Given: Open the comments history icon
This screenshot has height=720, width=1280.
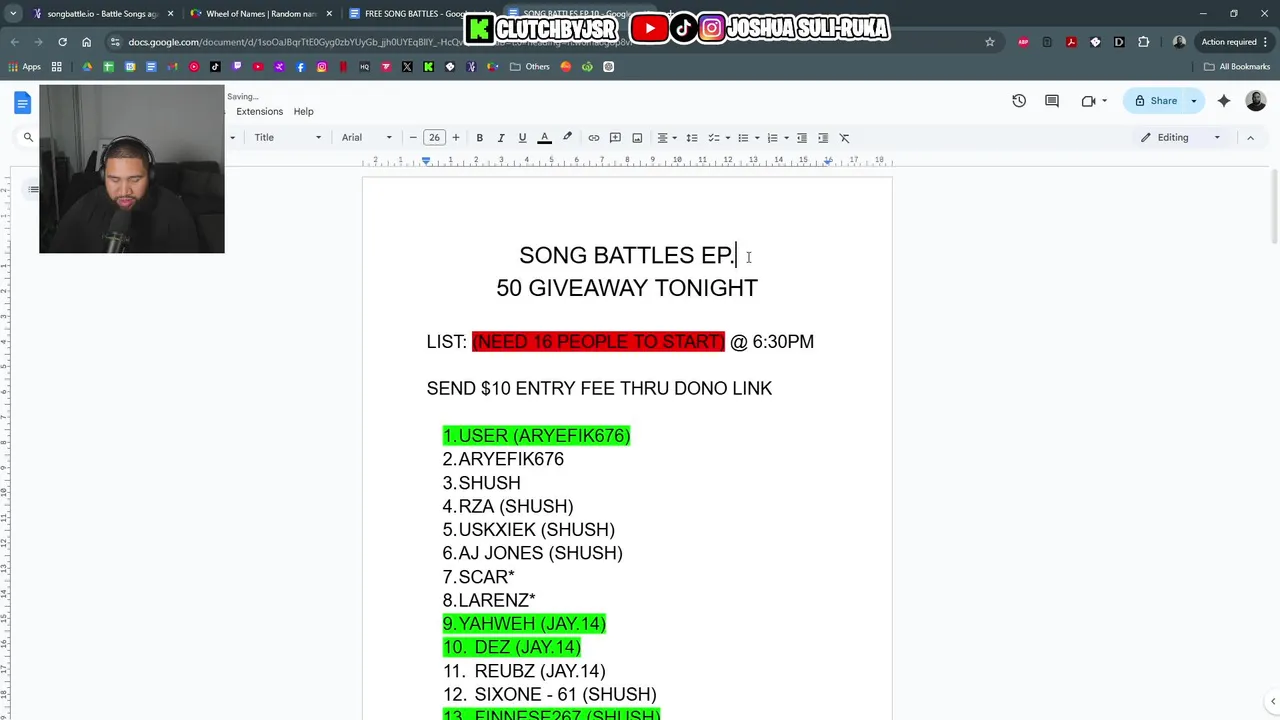Looking at the screenshot, I should pos(1052,100).
